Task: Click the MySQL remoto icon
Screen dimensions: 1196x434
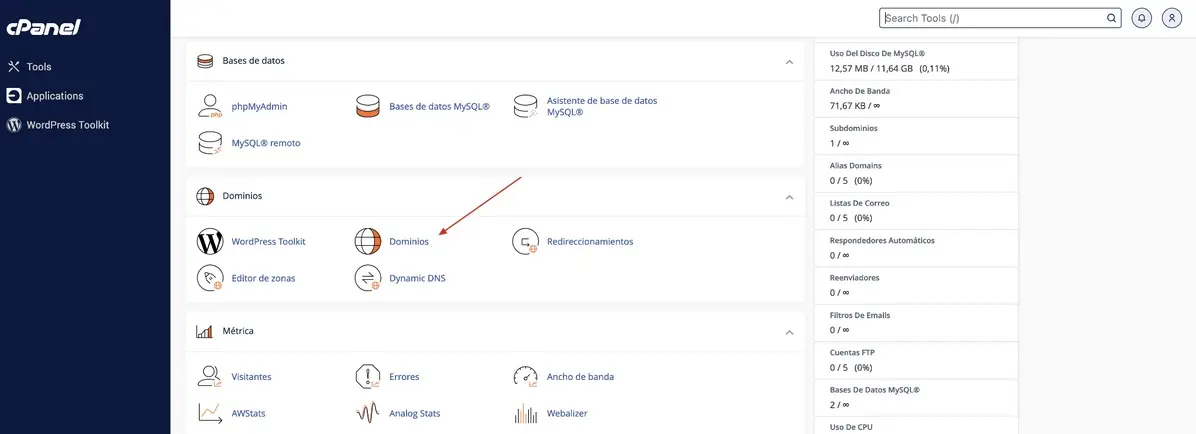Action: [x=210, y=143]
